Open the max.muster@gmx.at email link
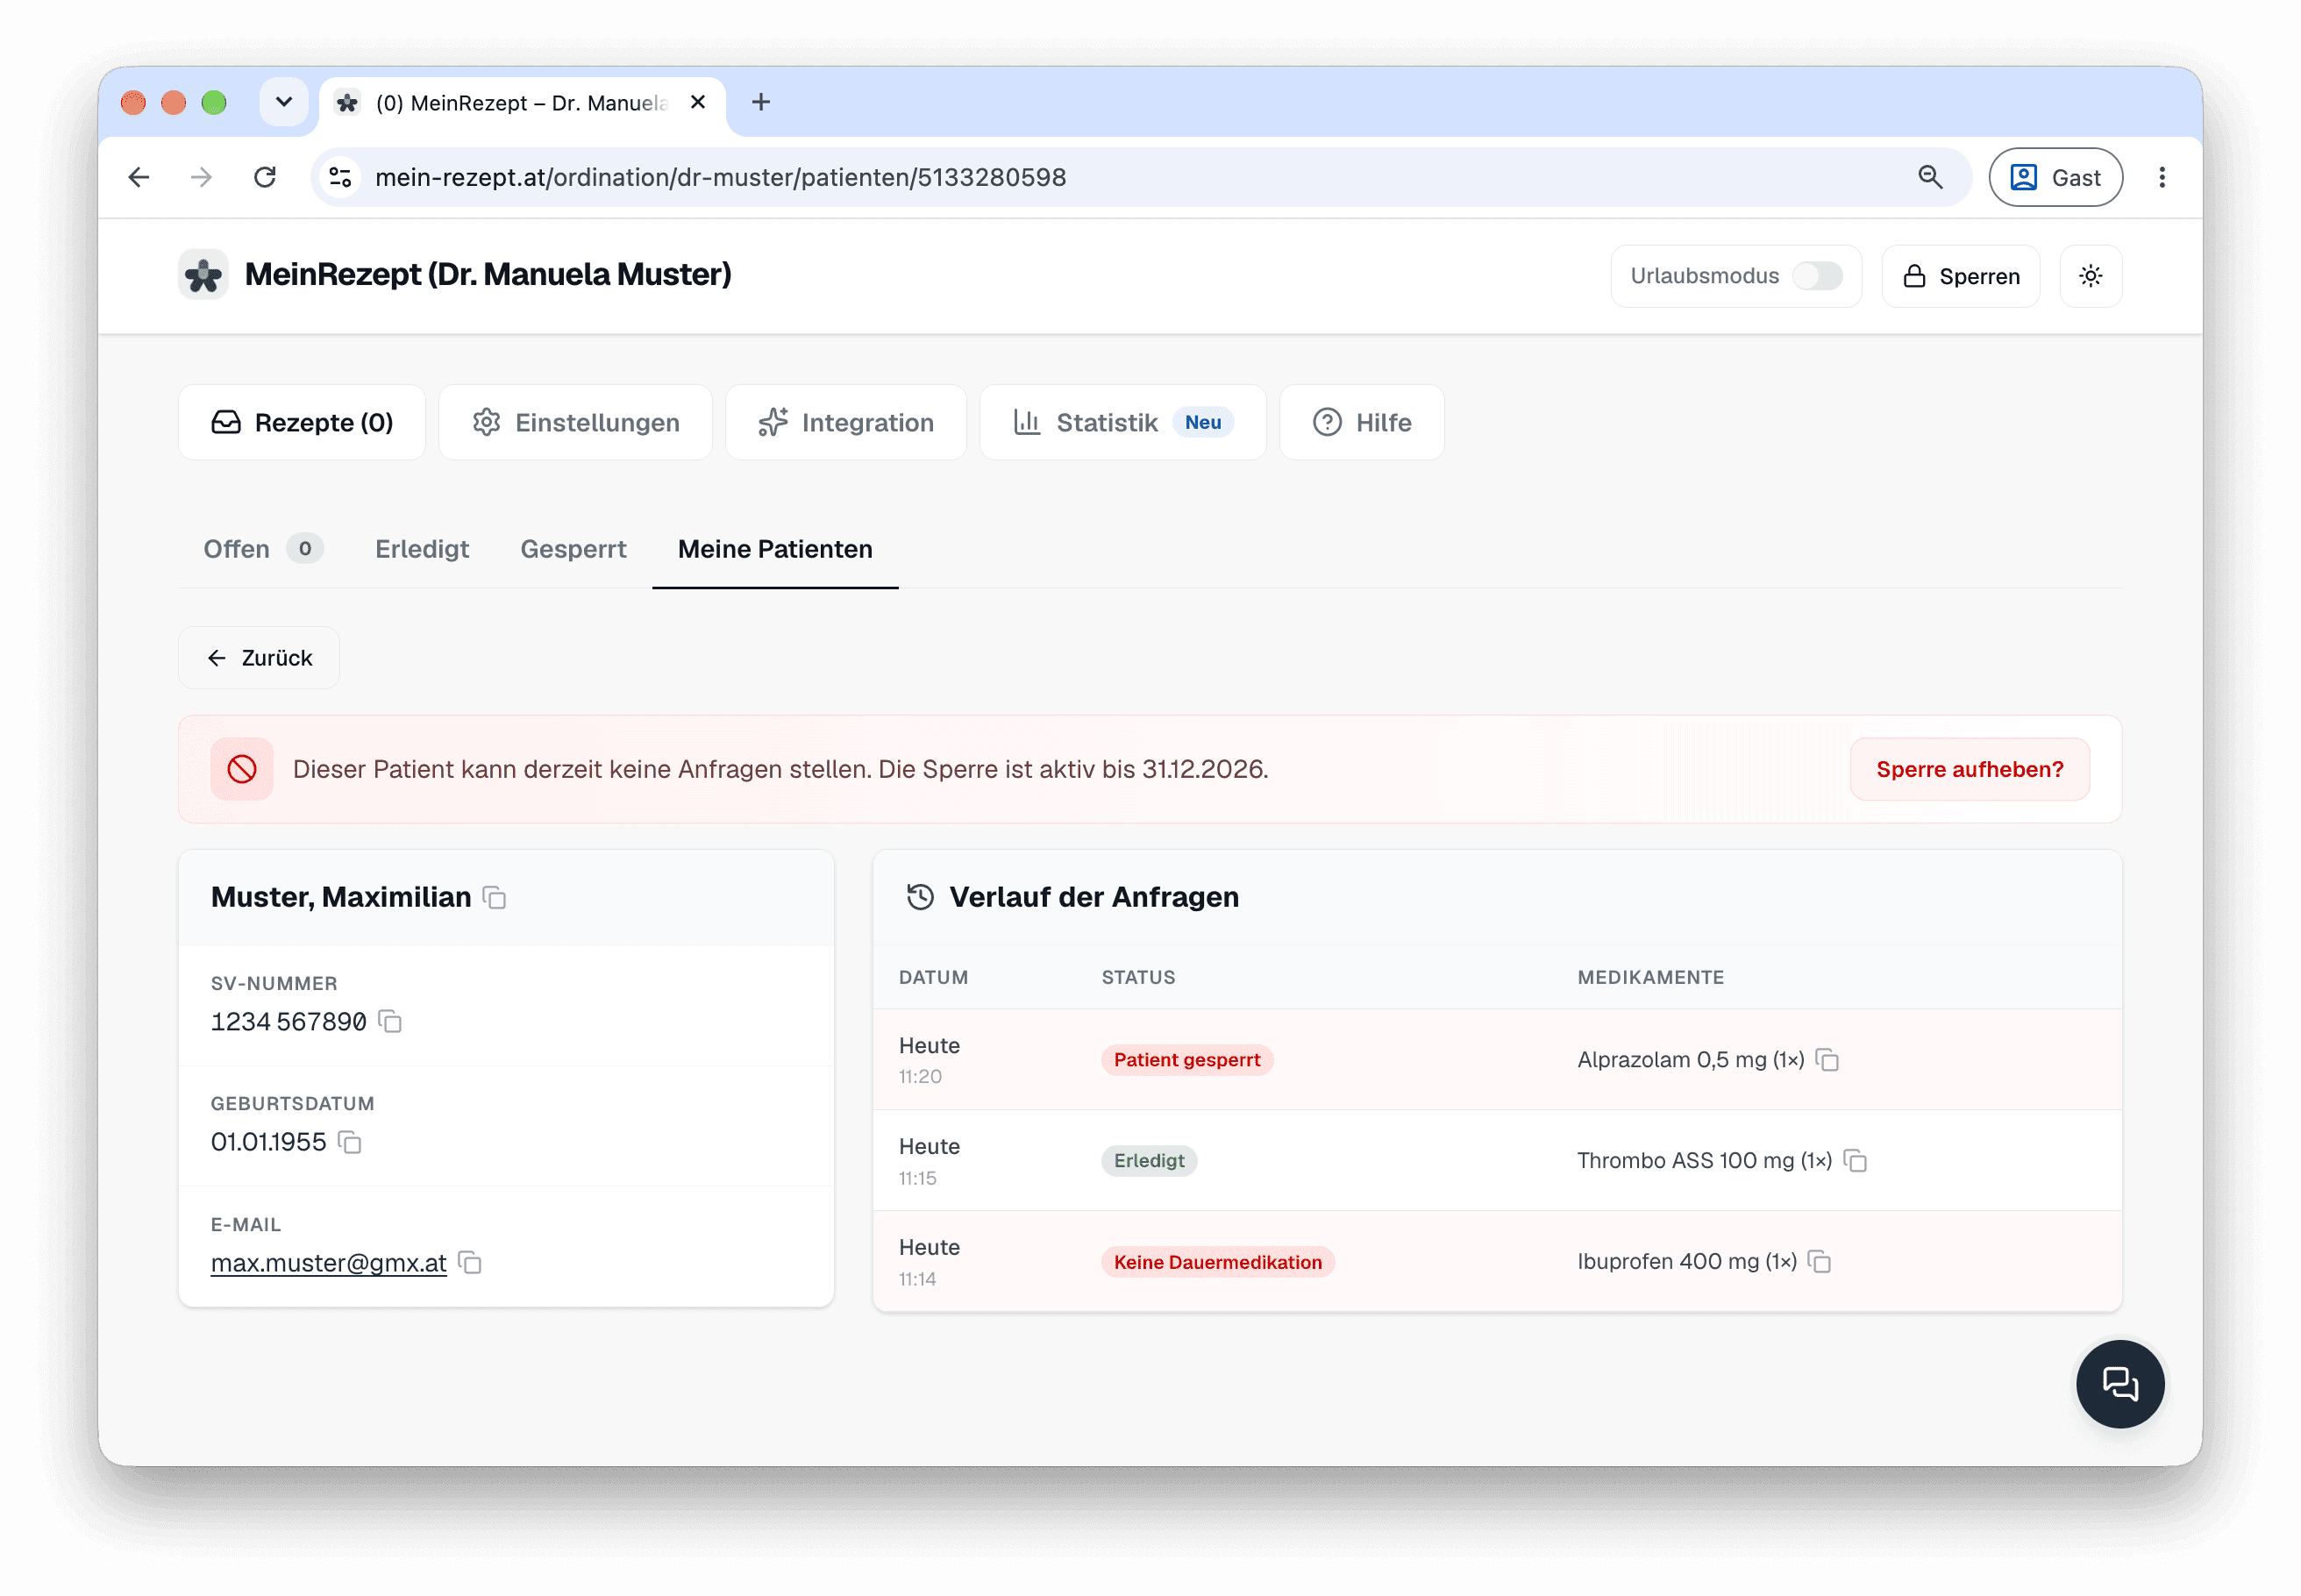This screenshot has width=2301, height=1596. click(x=328, y=1263)
